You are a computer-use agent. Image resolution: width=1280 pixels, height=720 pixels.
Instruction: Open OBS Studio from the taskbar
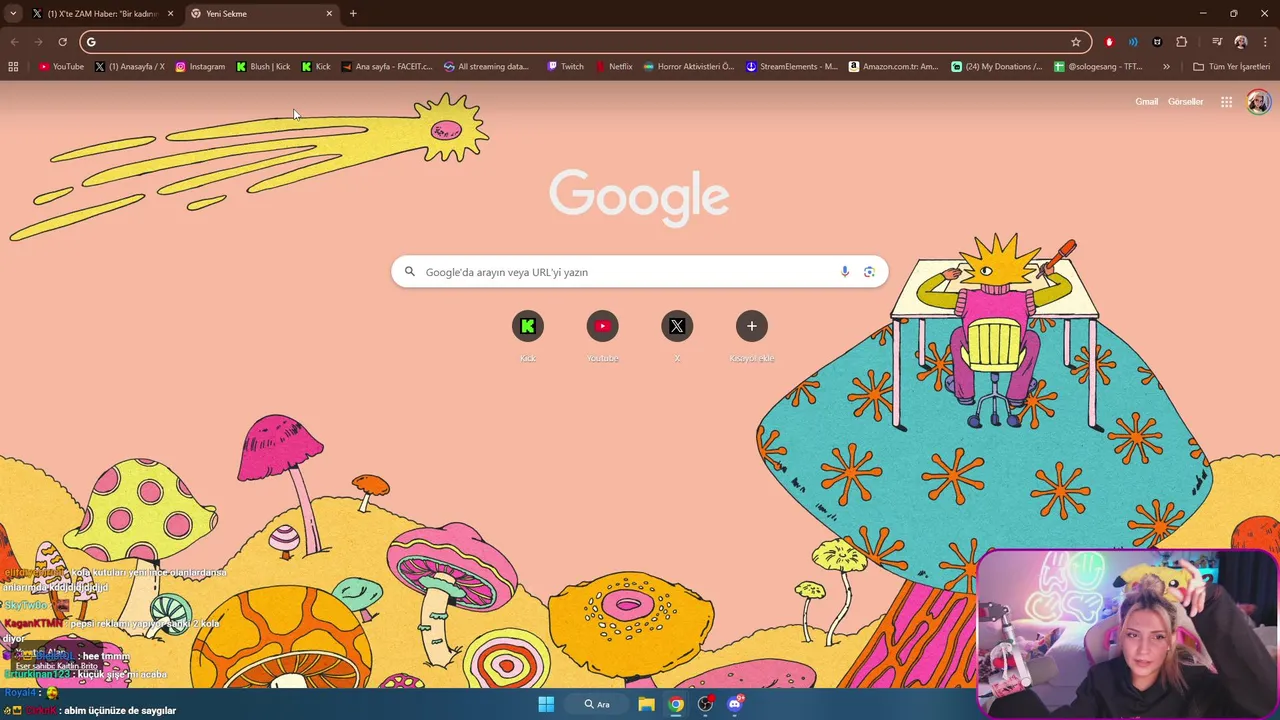point(705,704)
